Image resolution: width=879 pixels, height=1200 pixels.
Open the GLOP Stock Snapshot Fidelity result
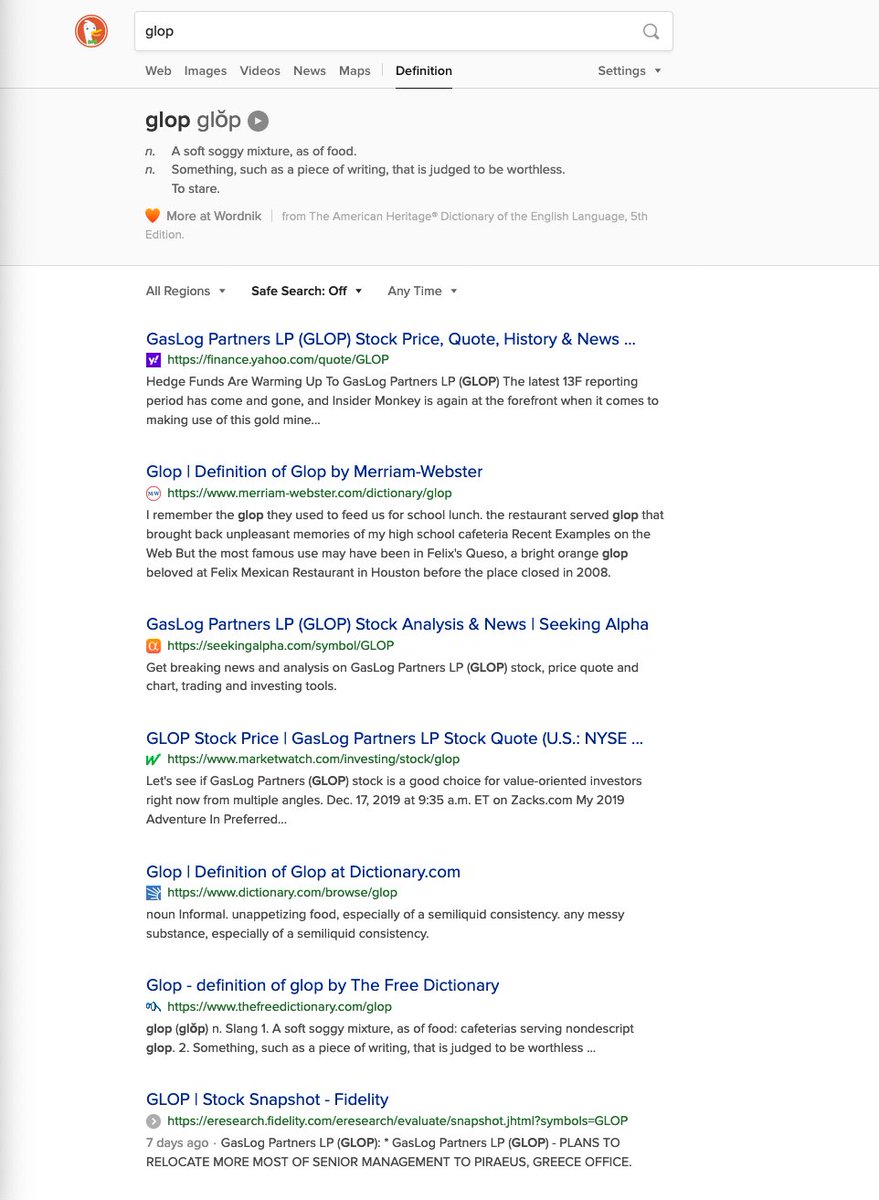(267, 1099)
